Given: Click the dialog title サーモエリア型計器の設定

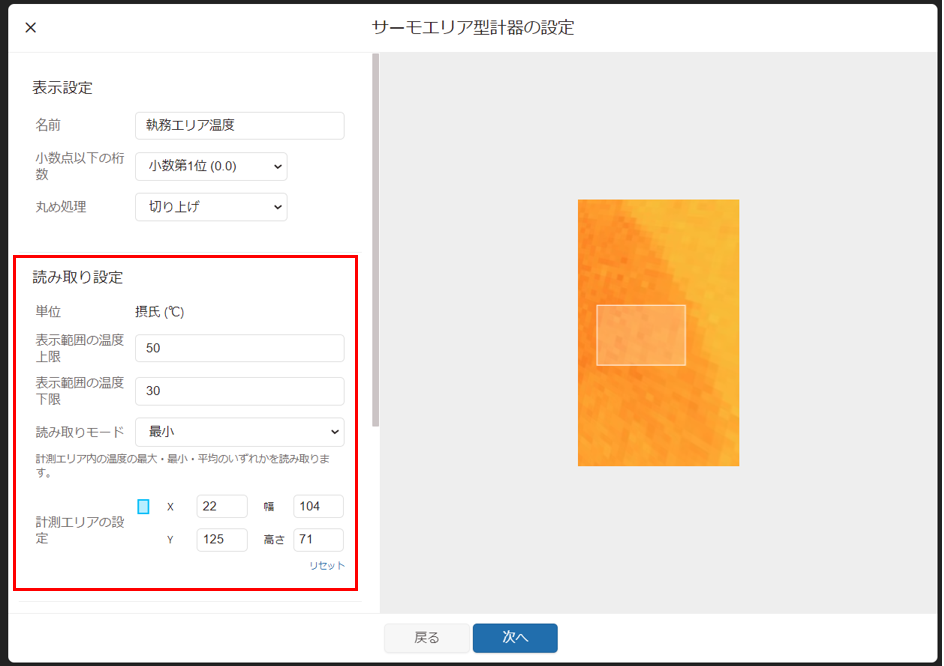Looking at the screenshot, I should [x=473, y=28].
